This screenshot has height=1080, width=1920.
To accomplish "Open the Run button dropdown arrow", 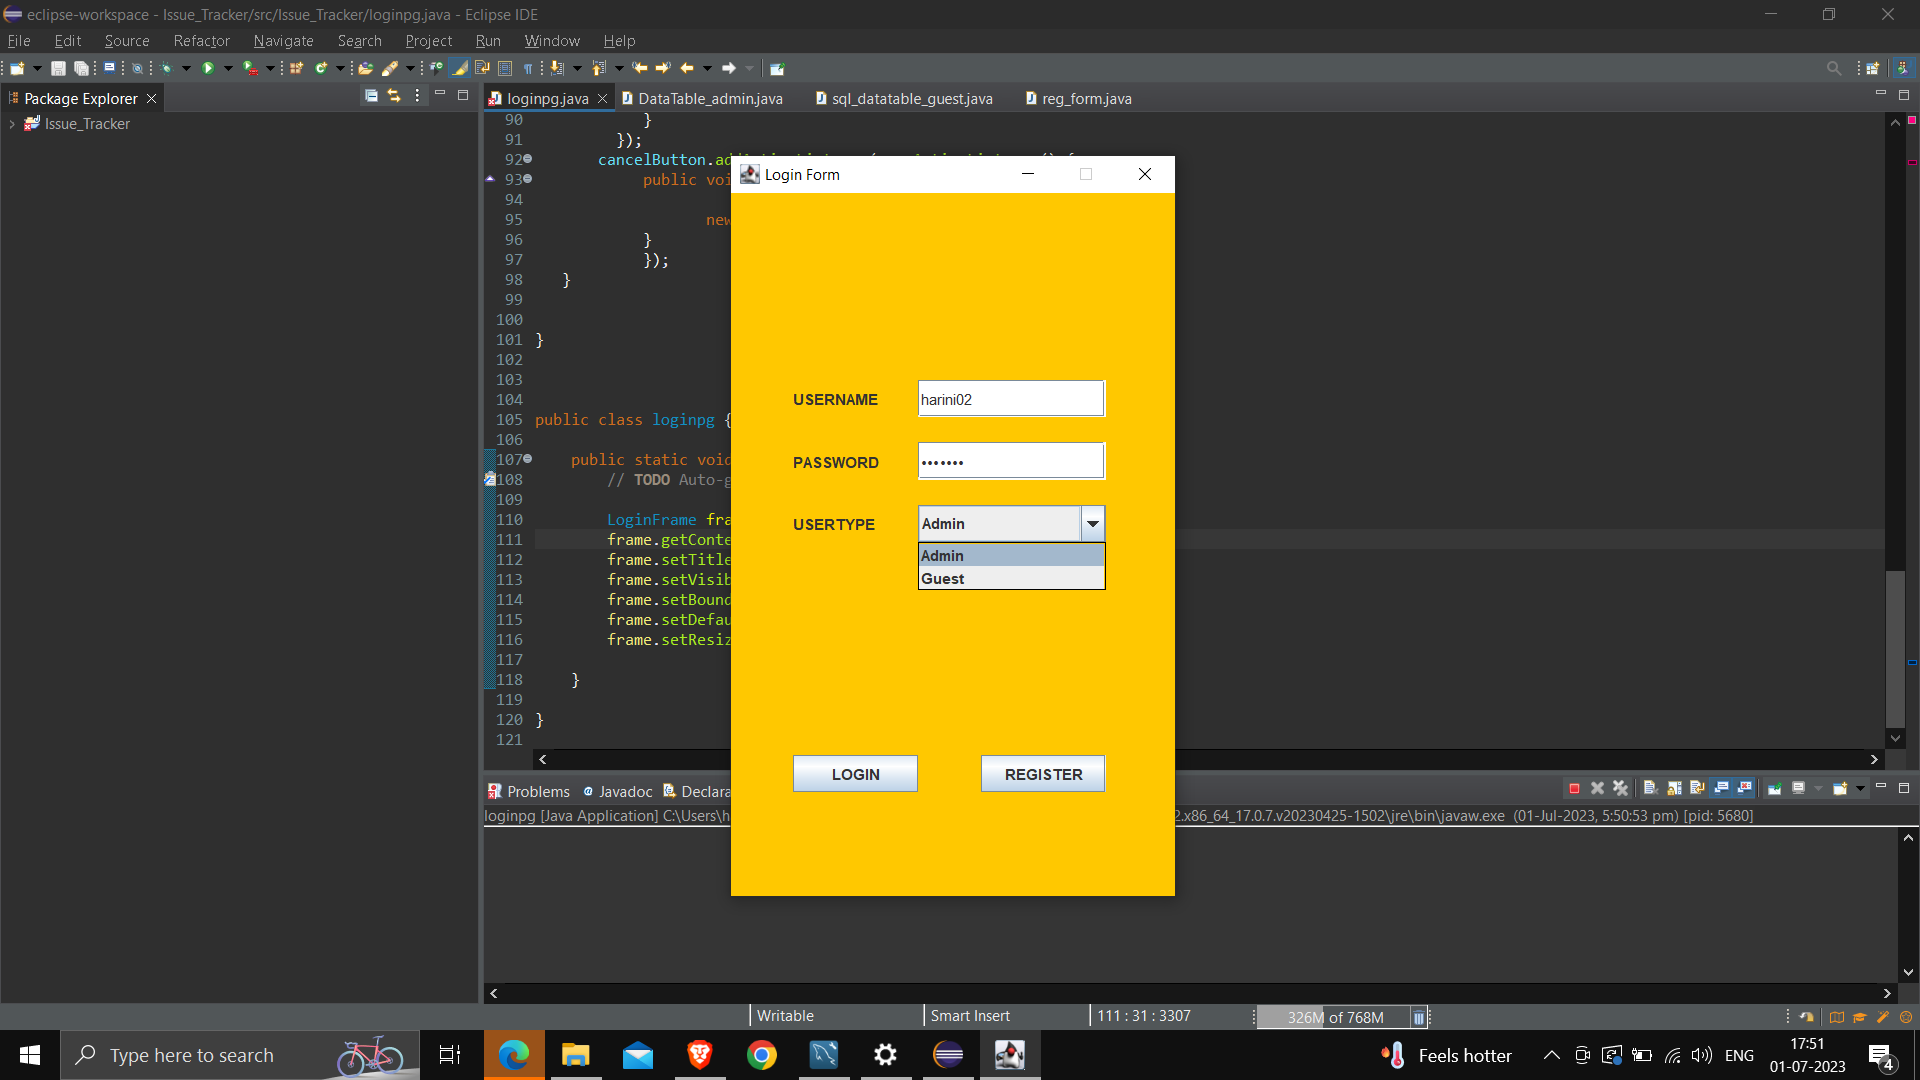I will (x=227, y=68).
